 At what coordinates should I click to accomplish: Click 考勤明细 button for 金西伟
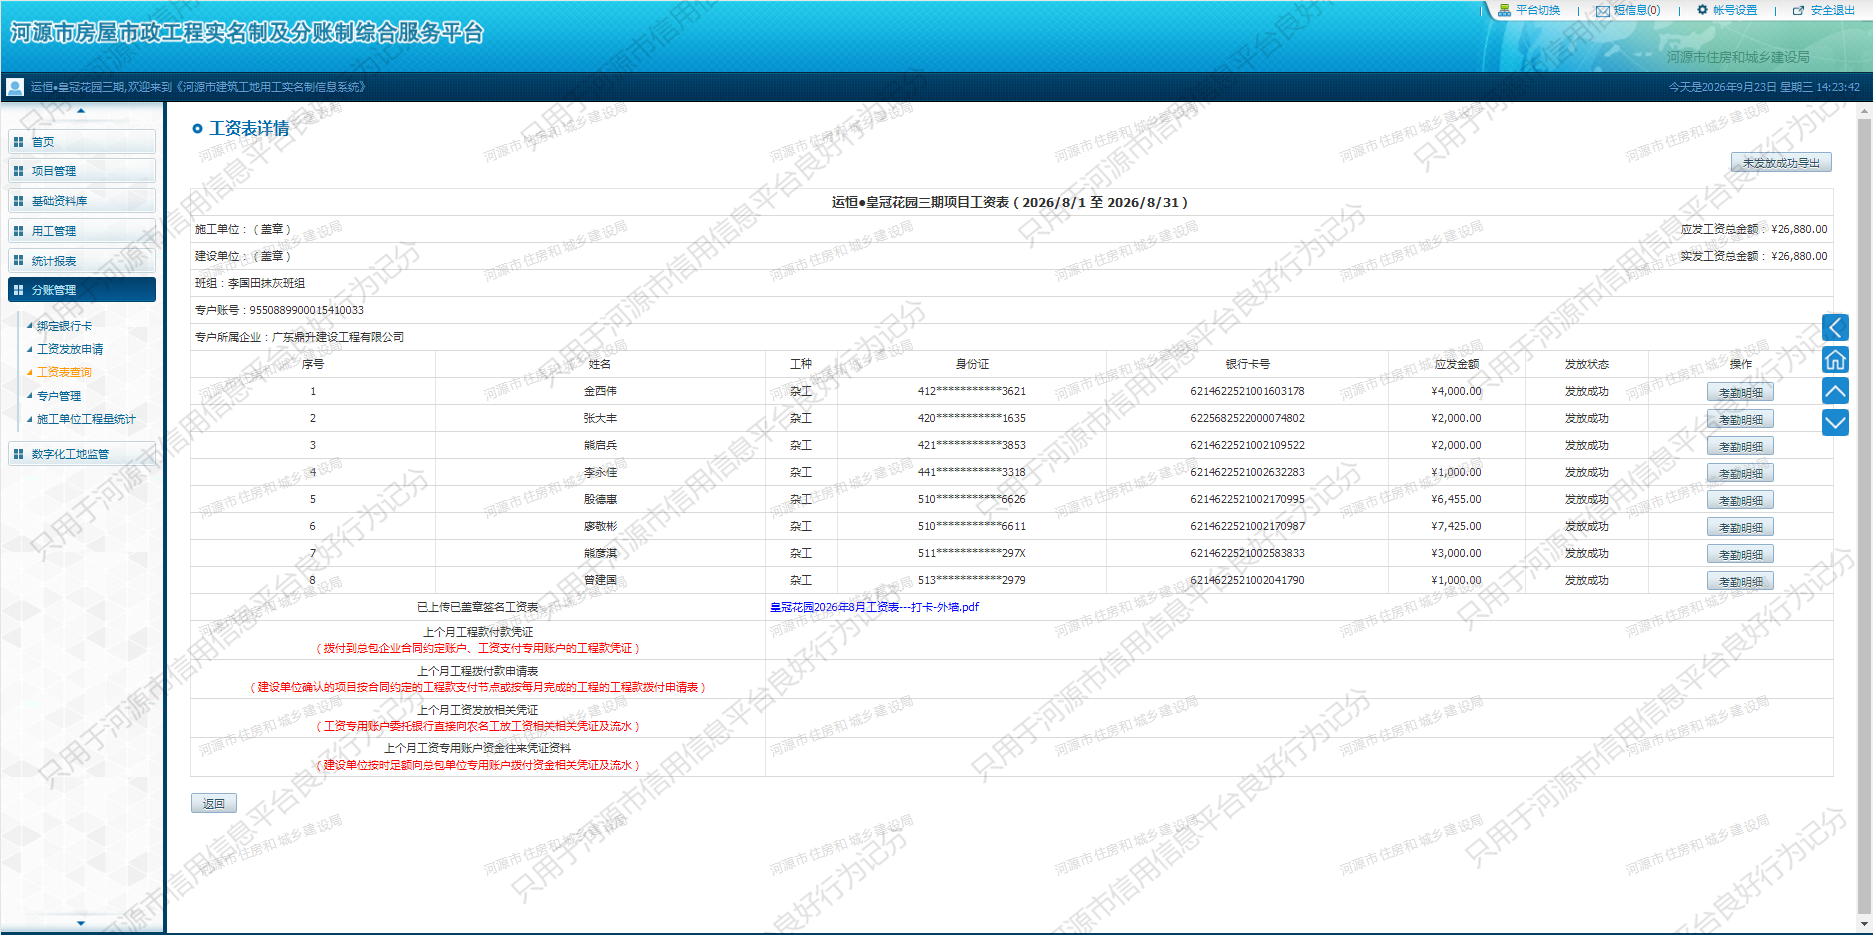coord(1740,392)
